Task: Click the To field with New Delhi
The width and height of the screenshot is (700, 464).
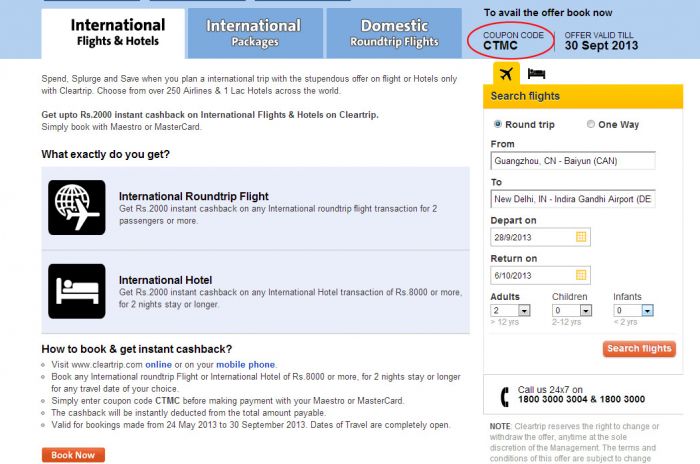Action: tap(573, 199)
